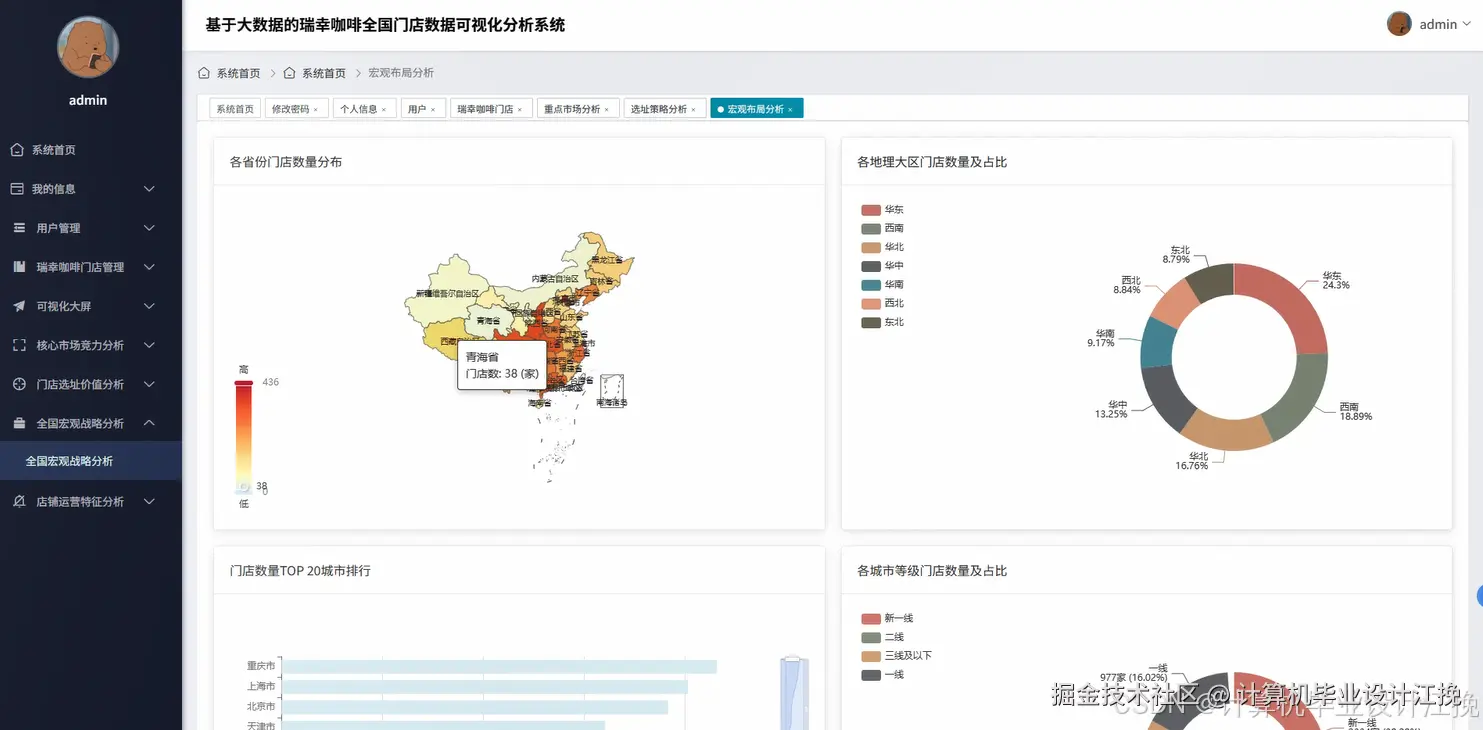This screenshot has width=1483, height=730.
Task: Close the 个人信息 tab with its x
Action: coord(384,109)
